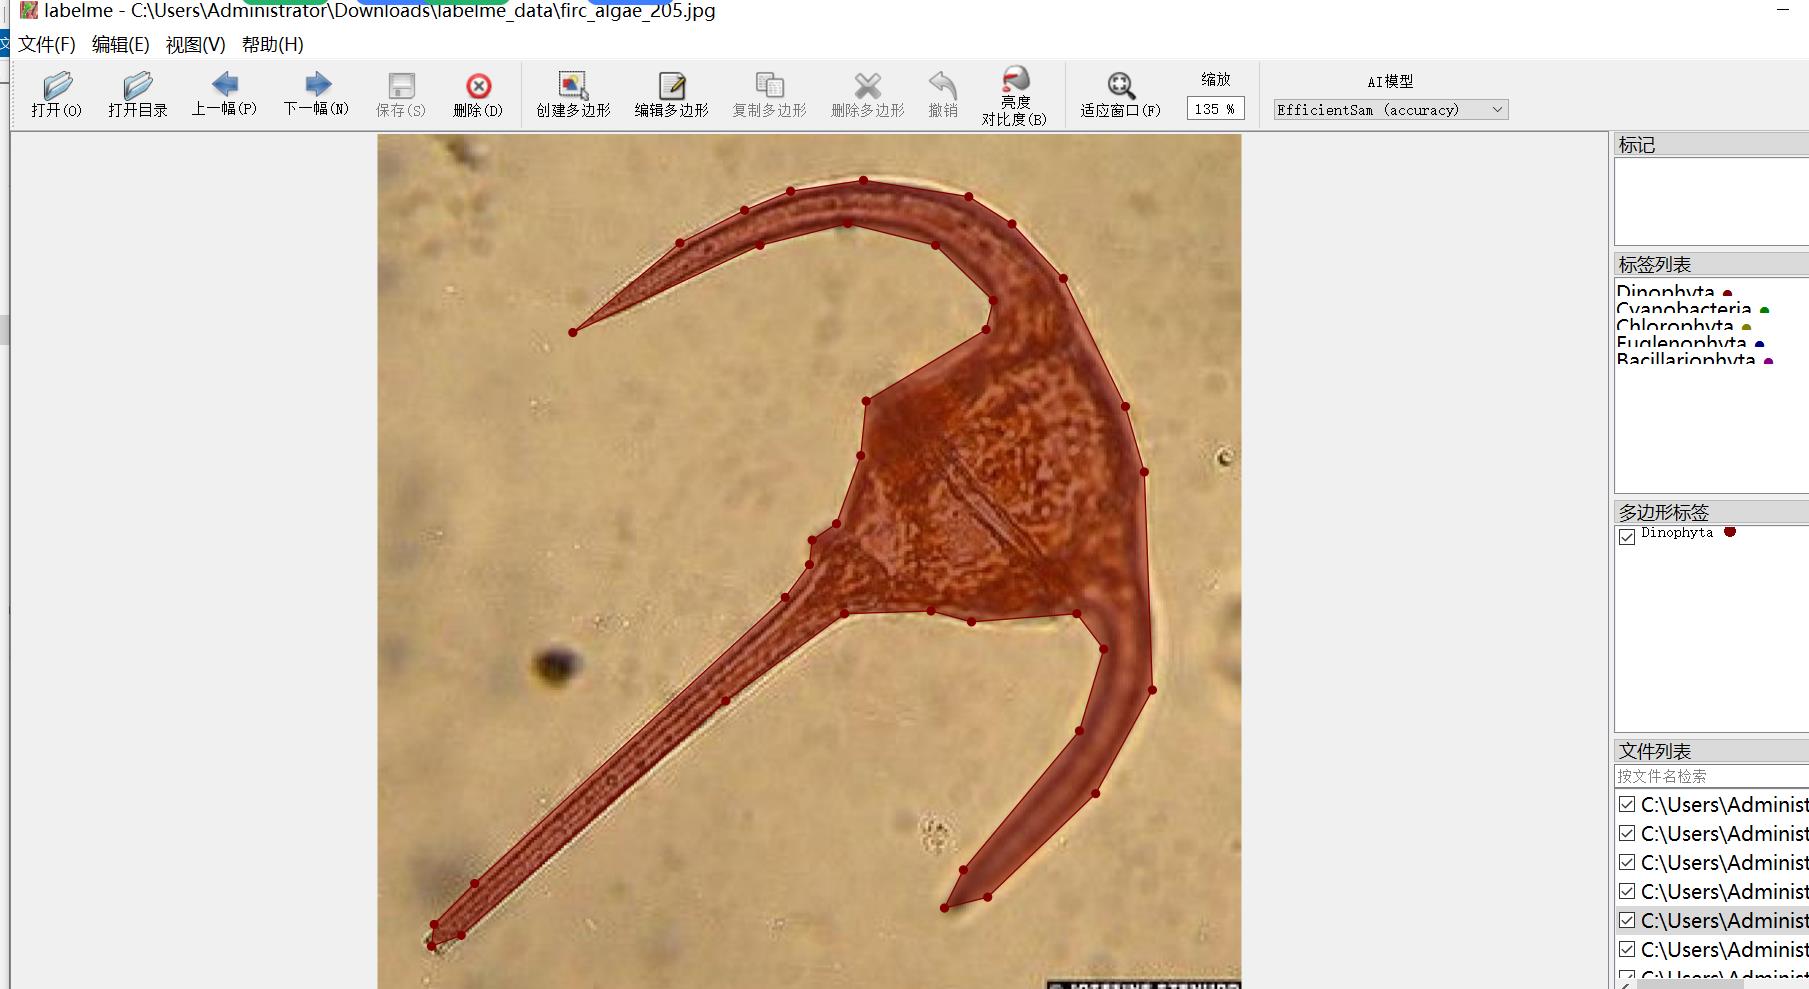Click the zoom percentage field showing 135 %
This screenshot has width=1809, height=989.
[x=1214, y=109]
